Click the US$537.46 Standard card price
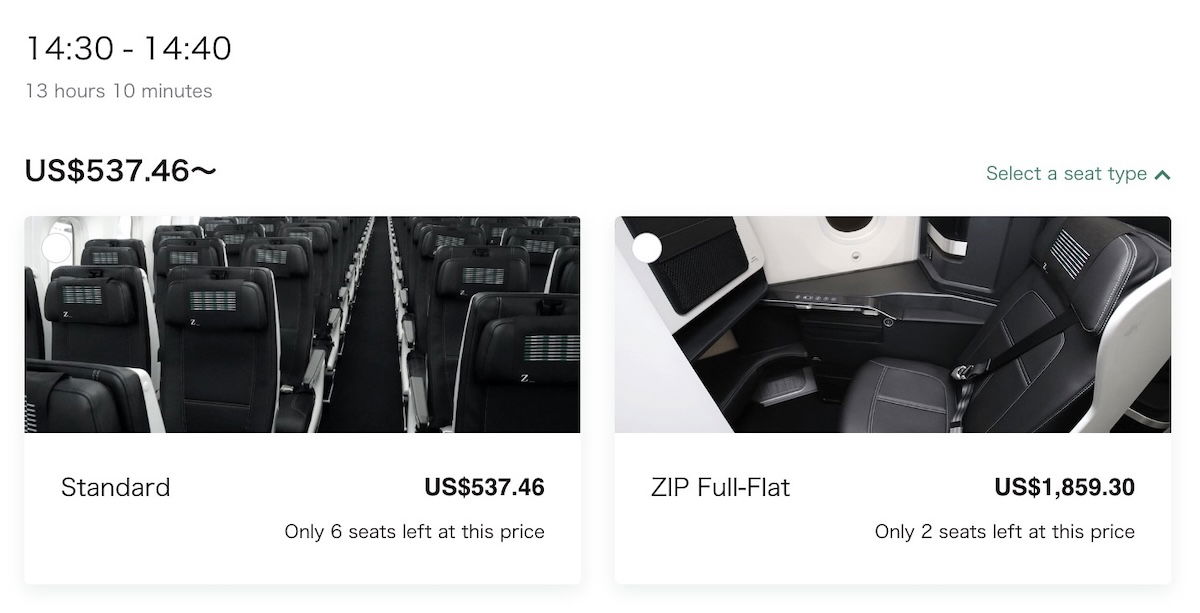1200x613 pixels. (484, 488)
